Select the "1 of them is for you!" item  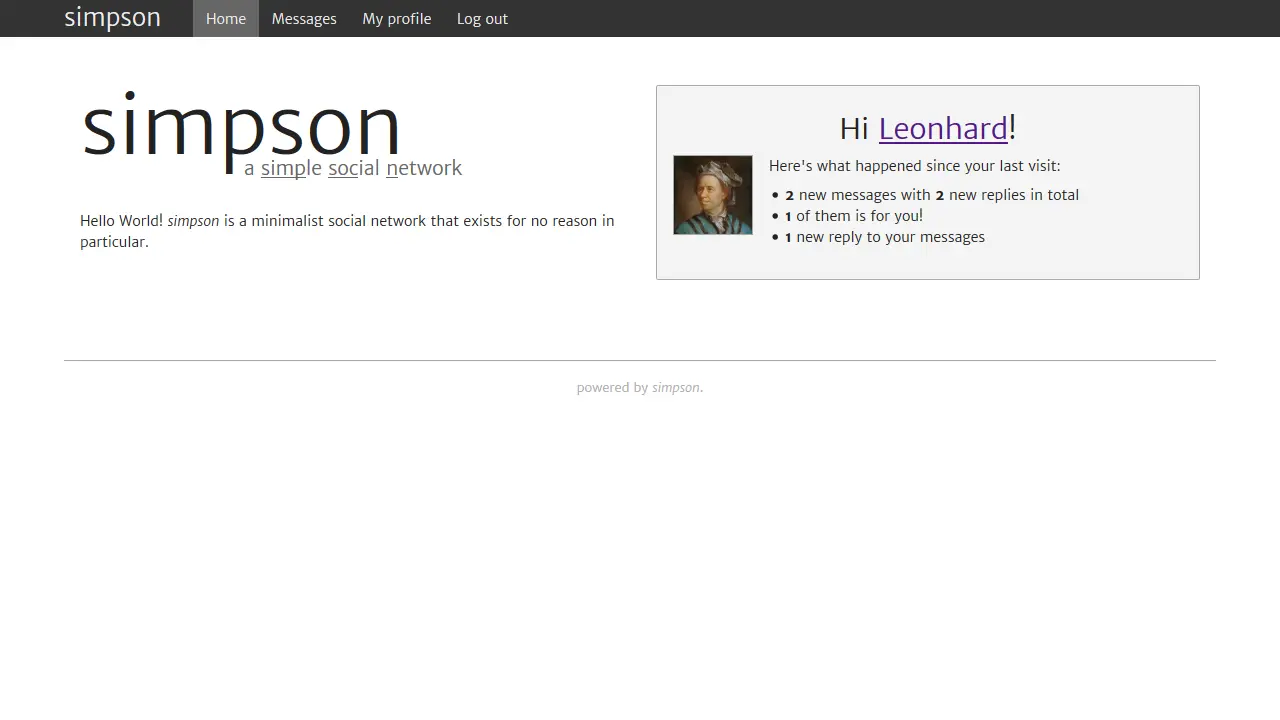tap(854, 216)
